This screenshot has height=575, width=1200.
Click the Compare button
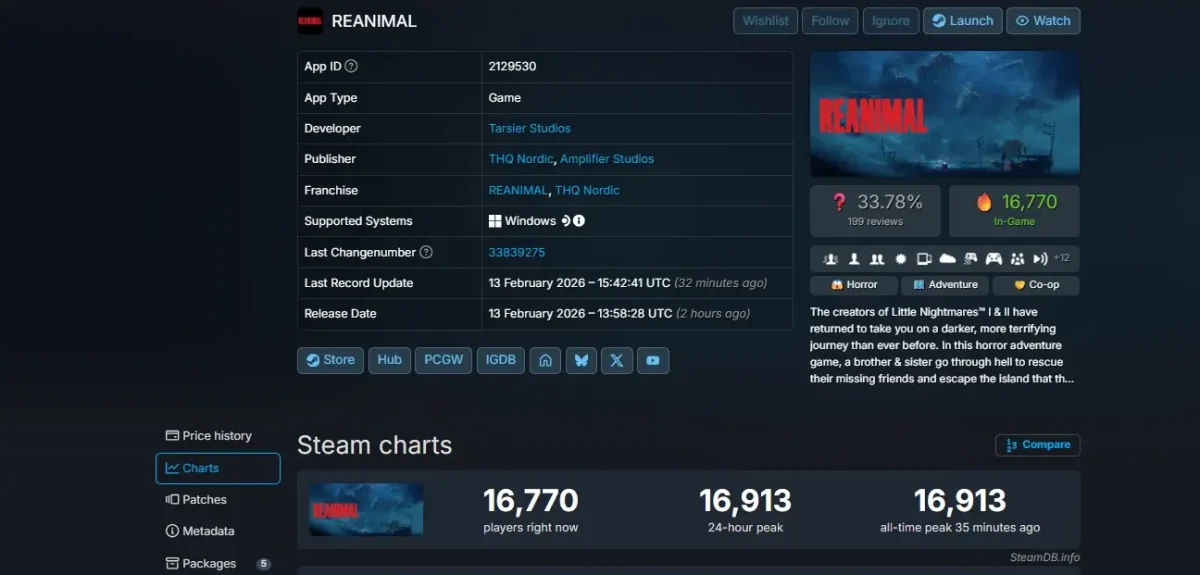1038,445
